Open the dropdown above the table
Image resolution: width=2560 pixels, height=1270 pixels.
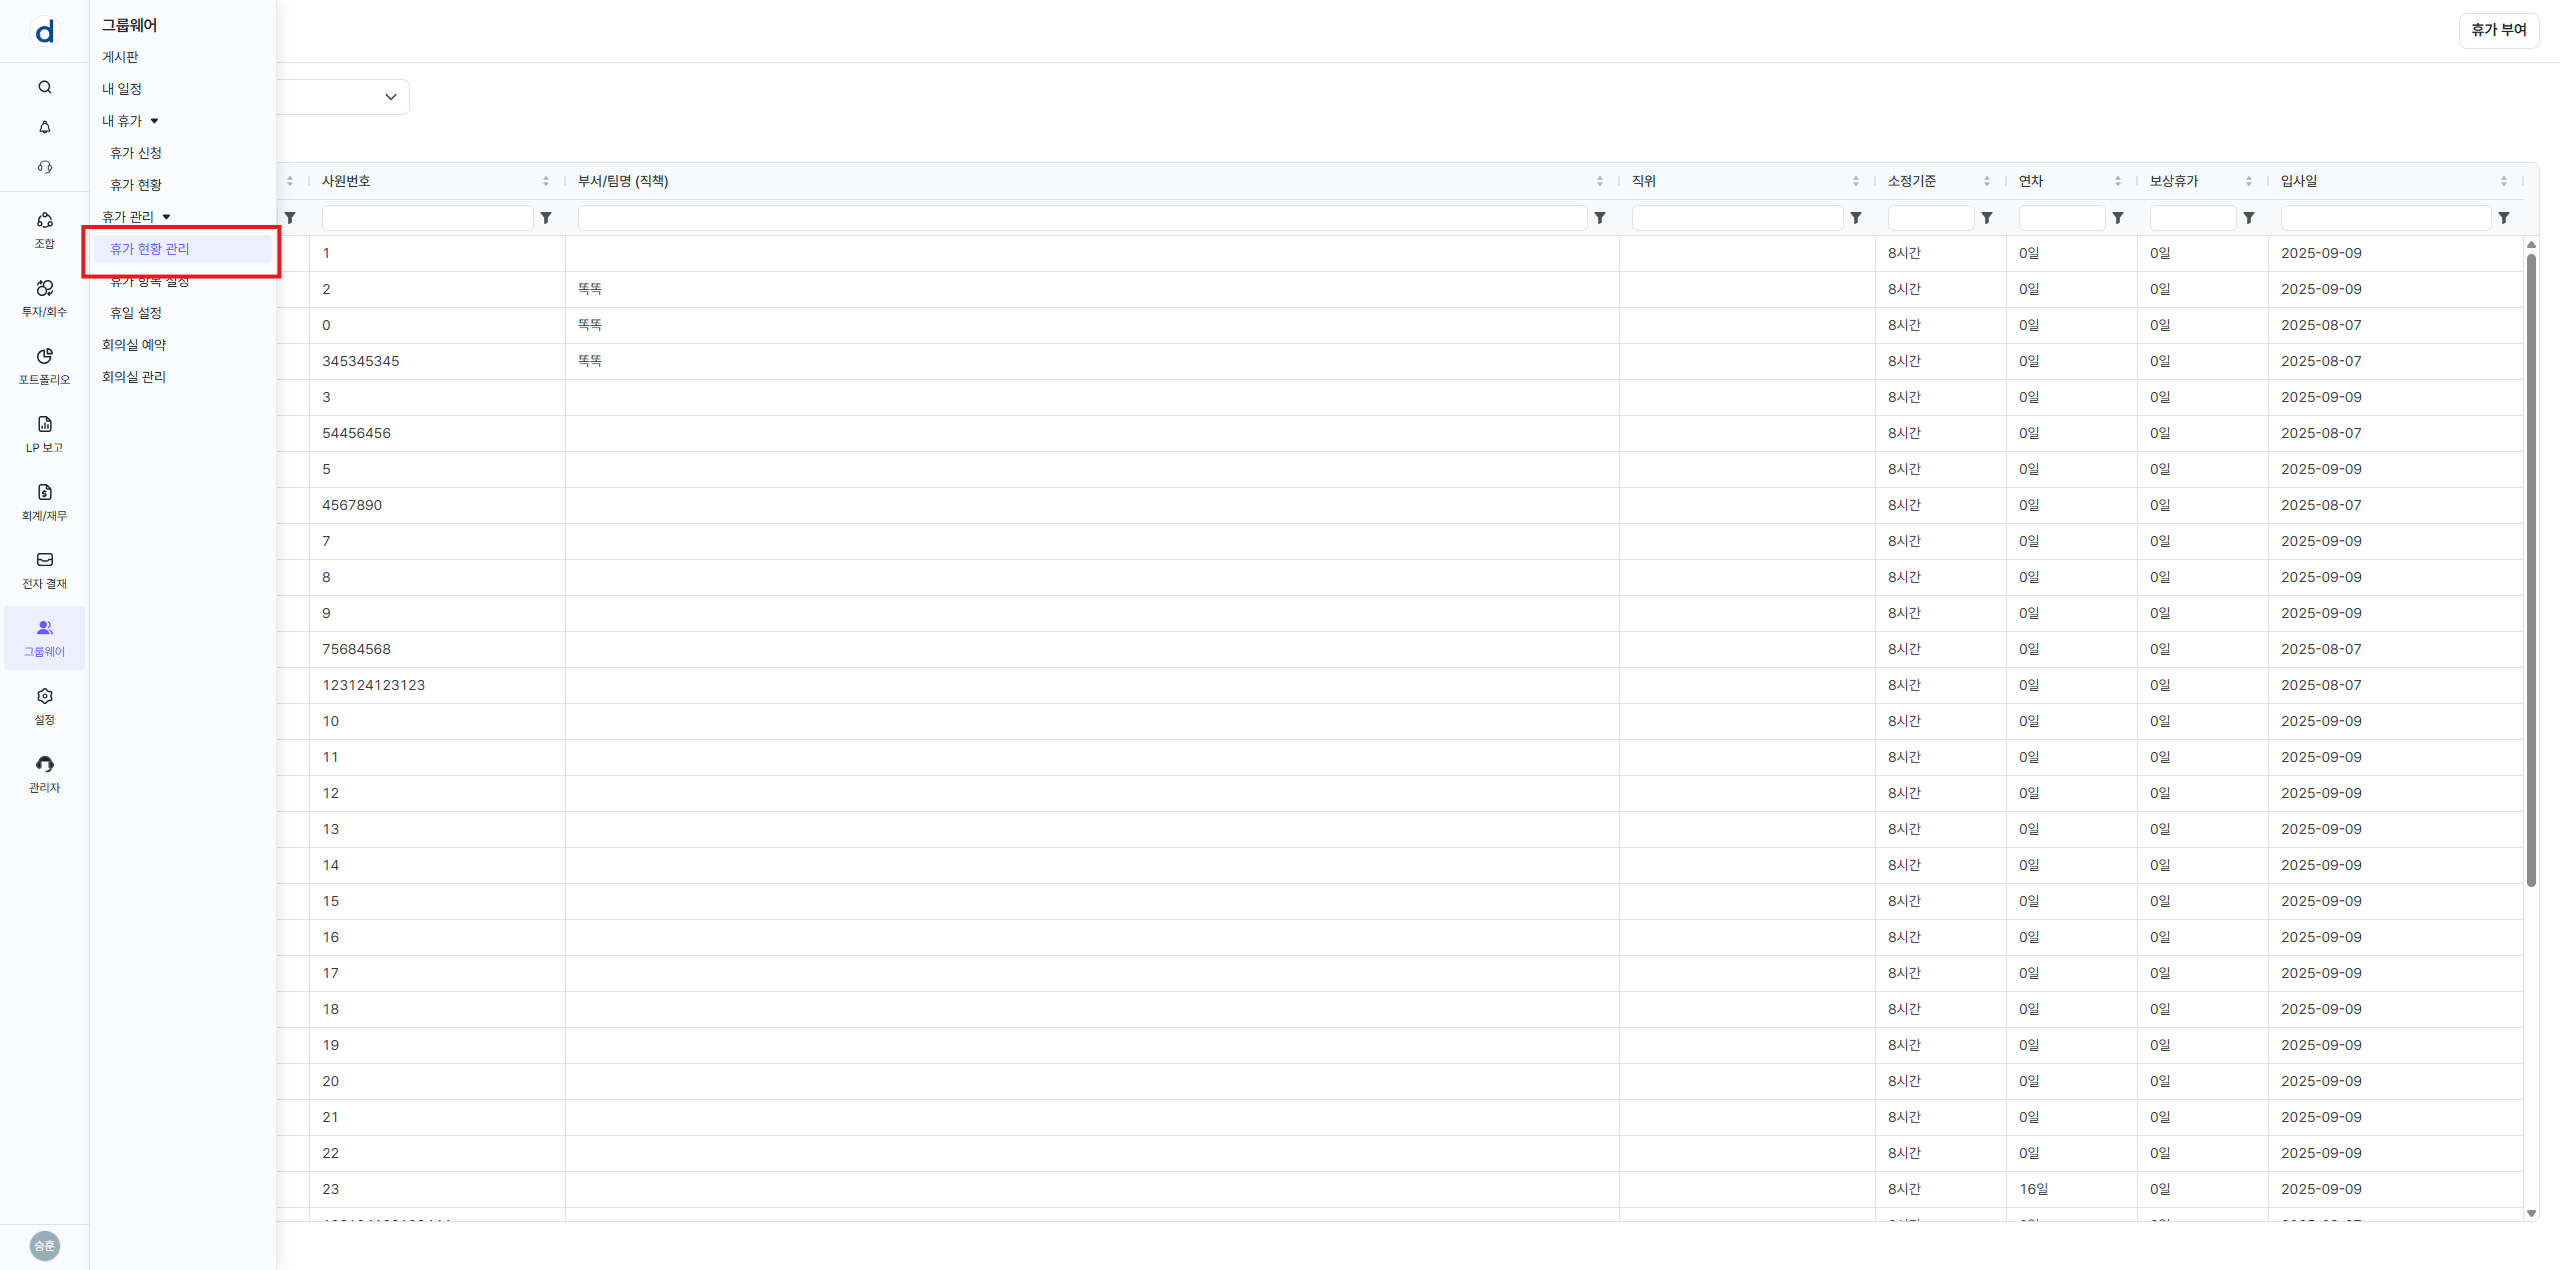(390, 97)
